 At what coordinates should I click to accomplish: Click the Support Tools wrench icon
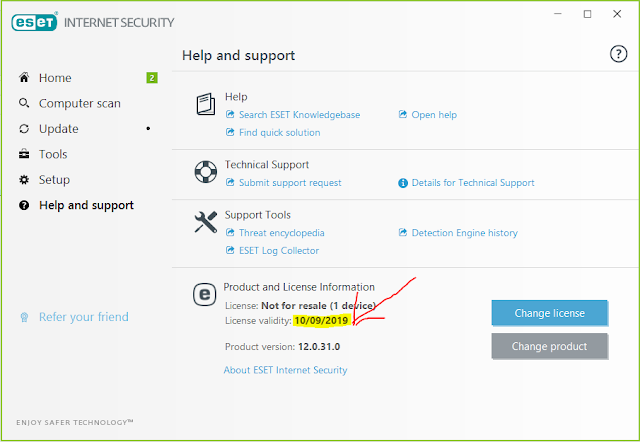[x=206, y=222]
